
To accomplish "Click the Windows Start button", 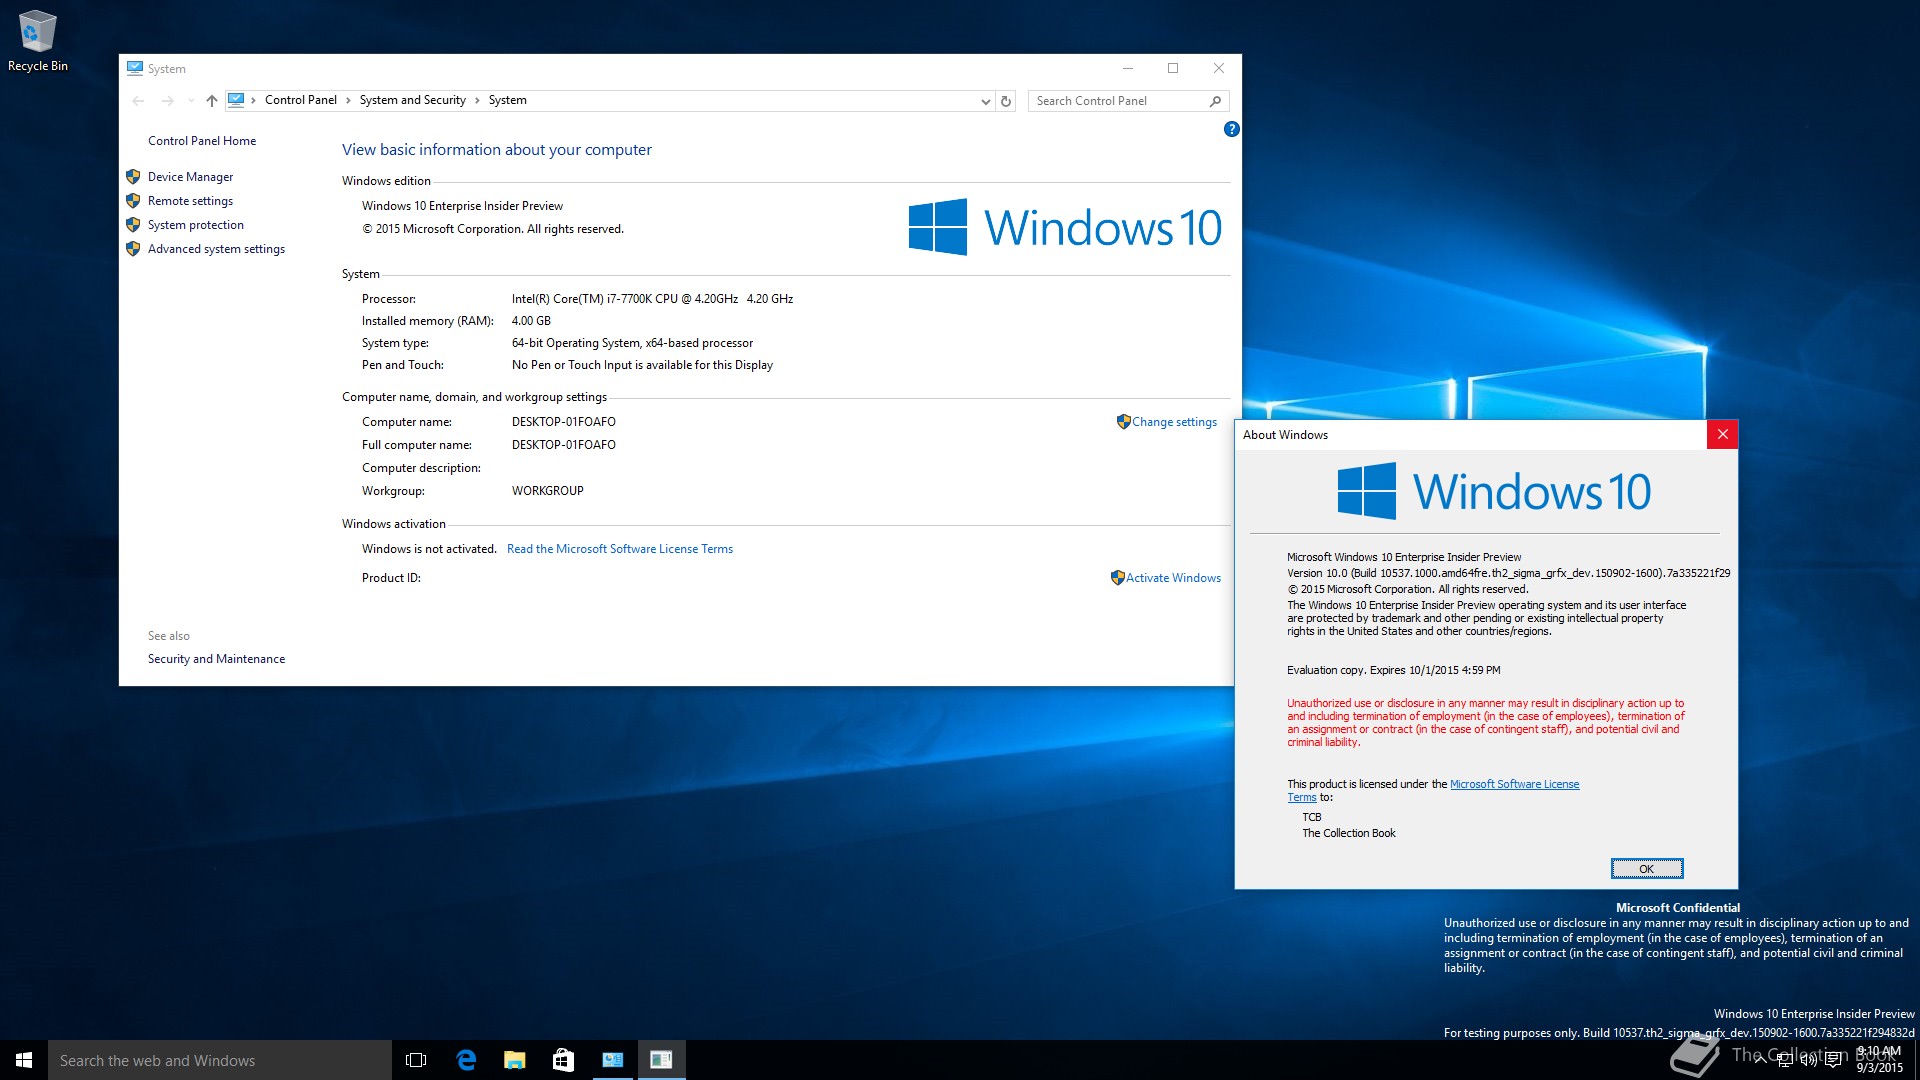I will [x=24, y=1060].
